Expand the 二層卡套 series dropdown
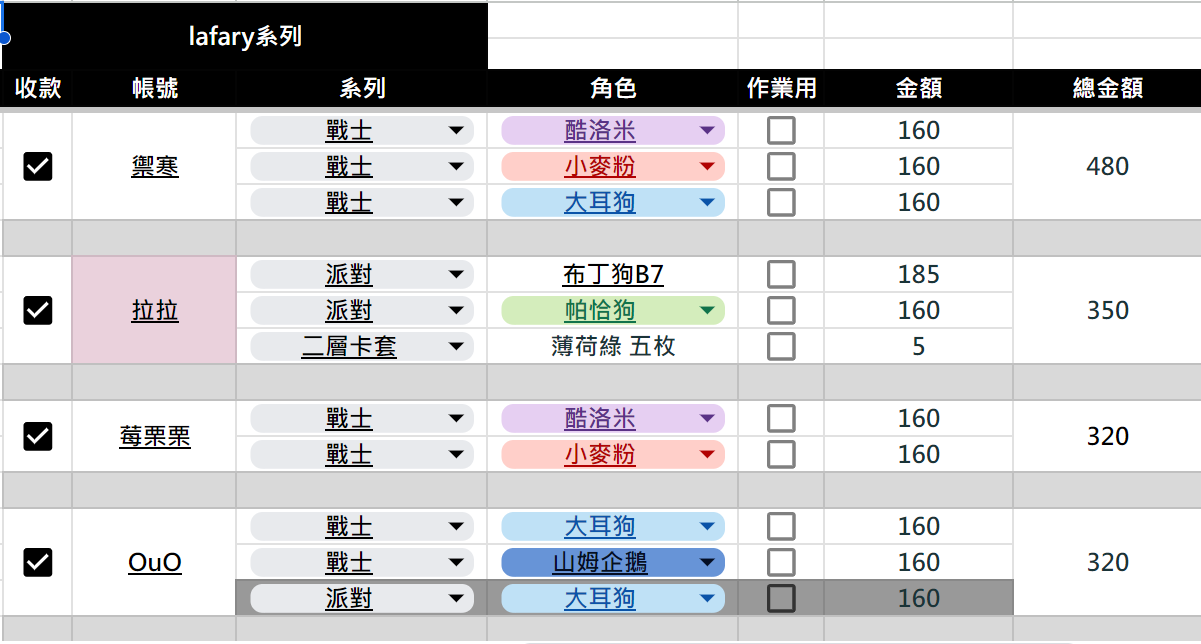Viewport: 1201px width, 644px height. click(x=361, y=346)
